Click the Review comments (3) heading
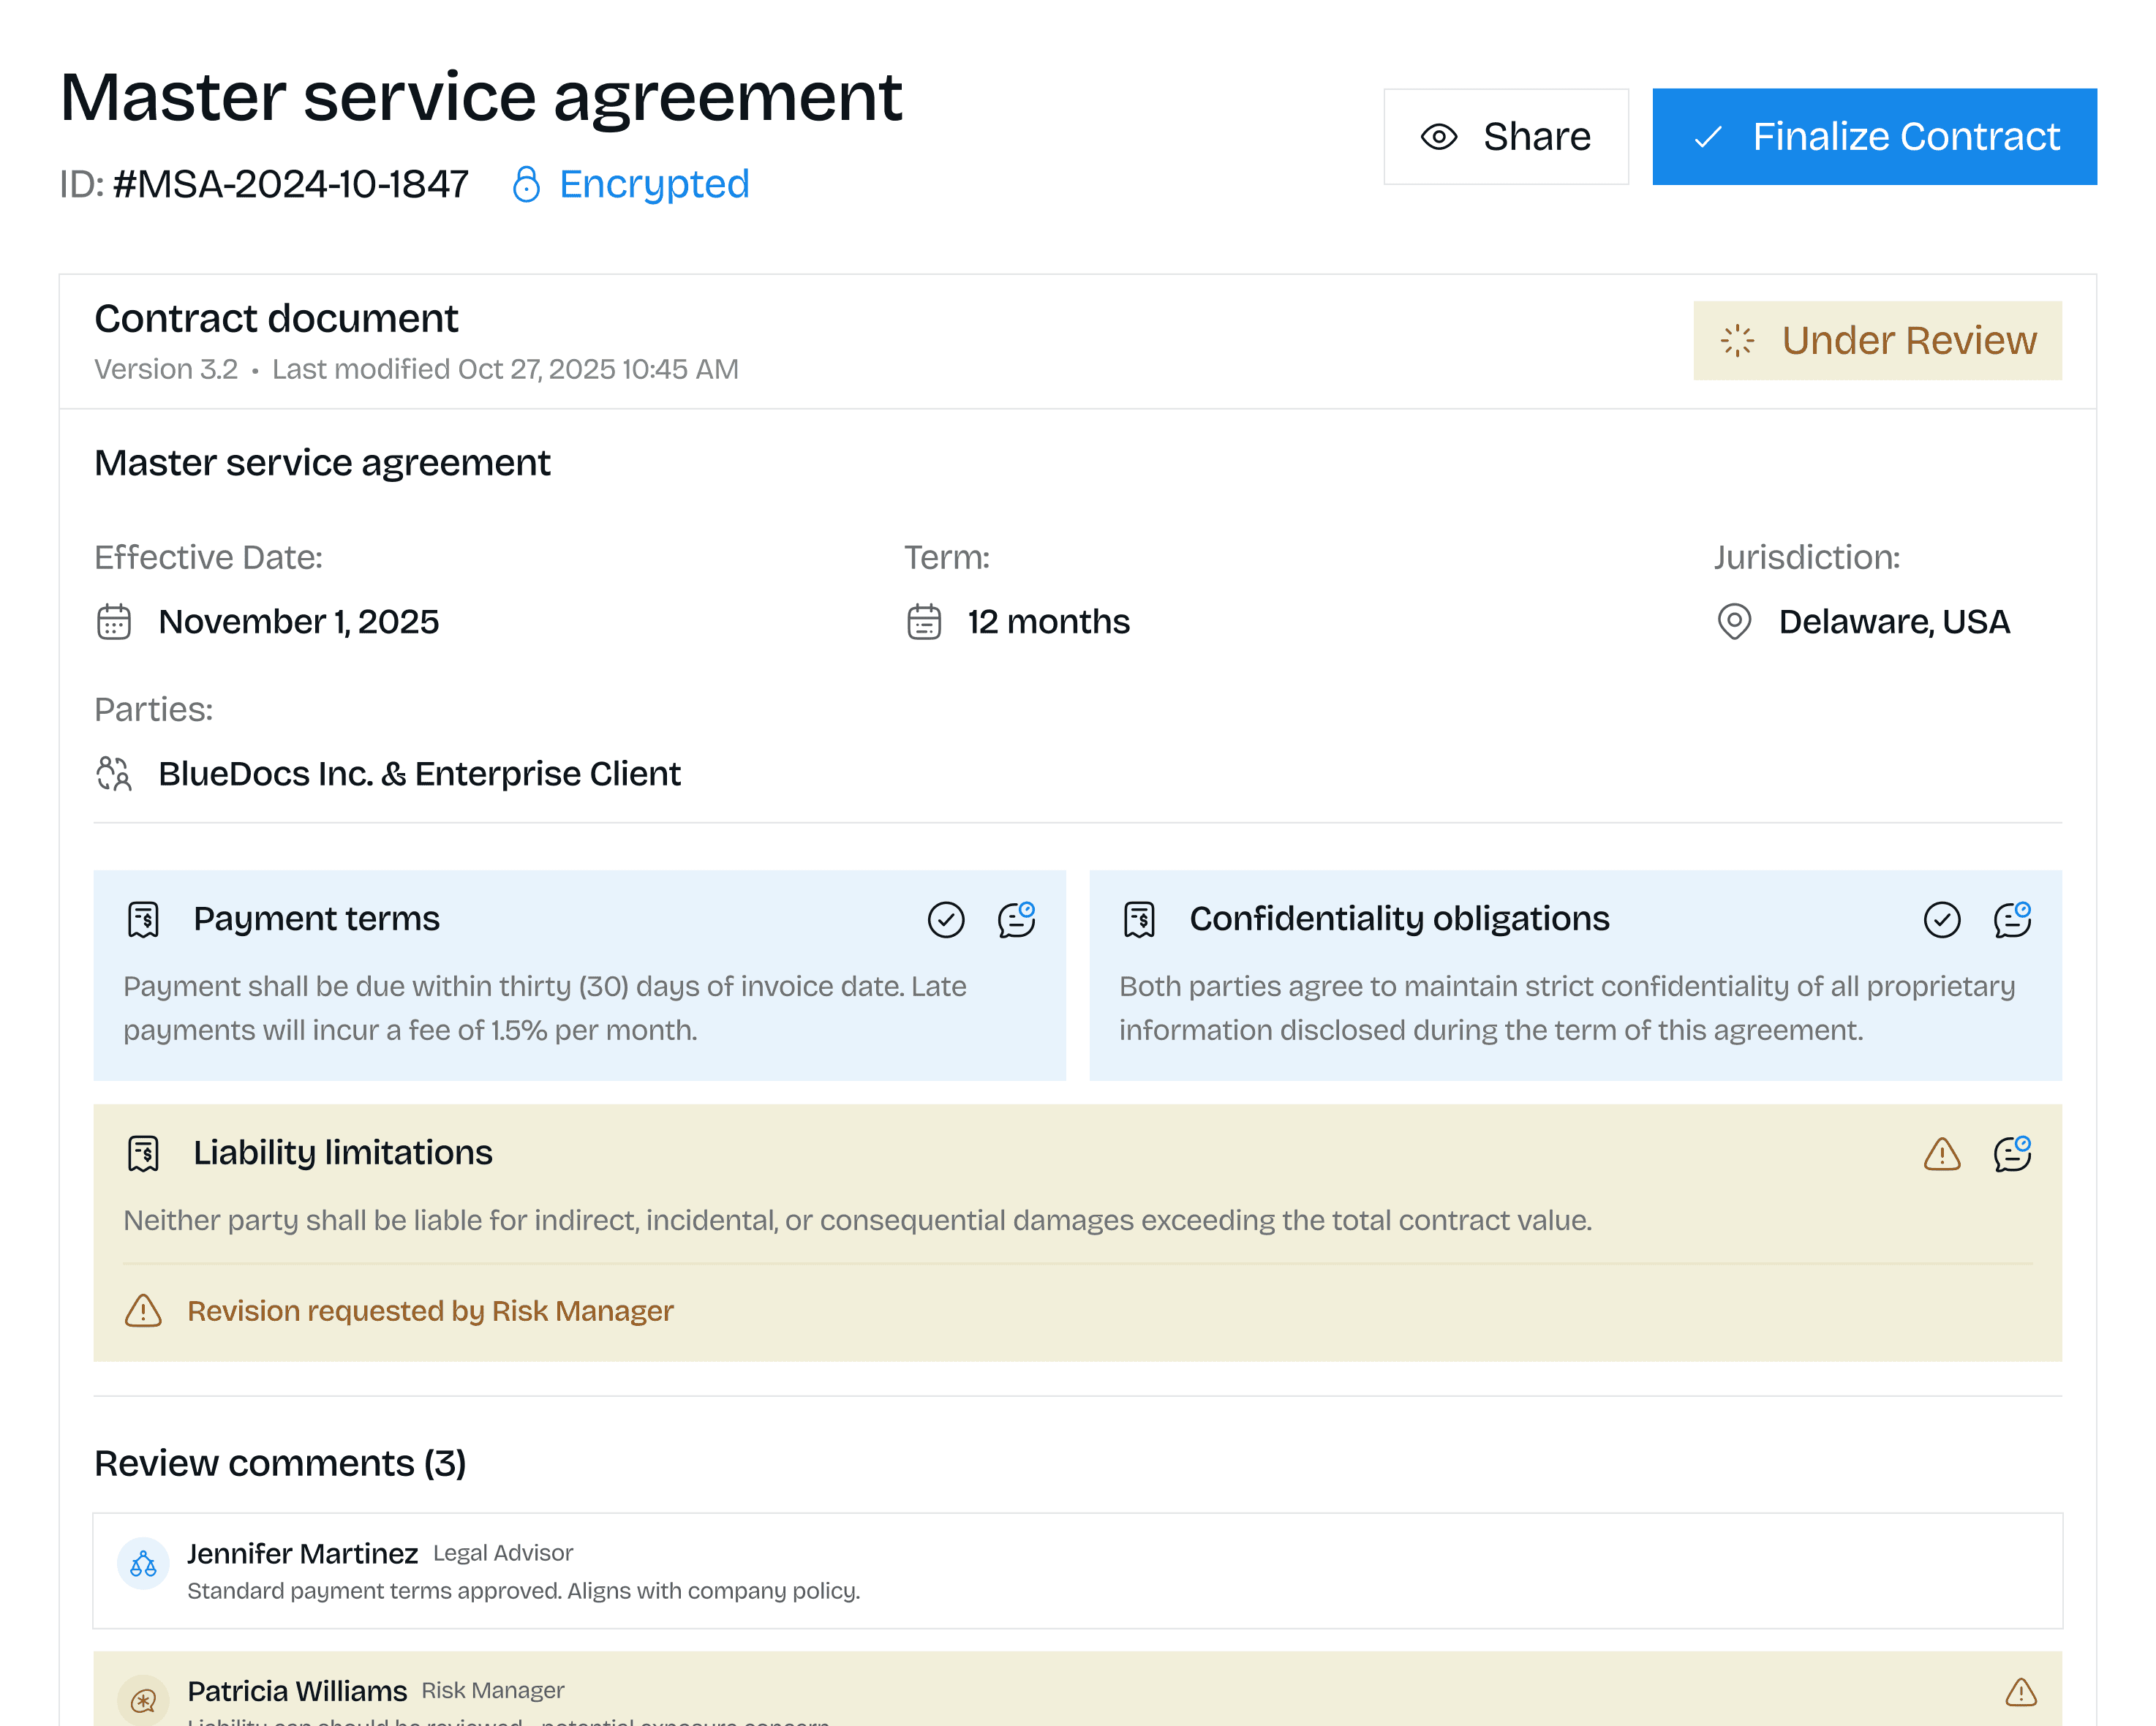 click(280, 1464)
